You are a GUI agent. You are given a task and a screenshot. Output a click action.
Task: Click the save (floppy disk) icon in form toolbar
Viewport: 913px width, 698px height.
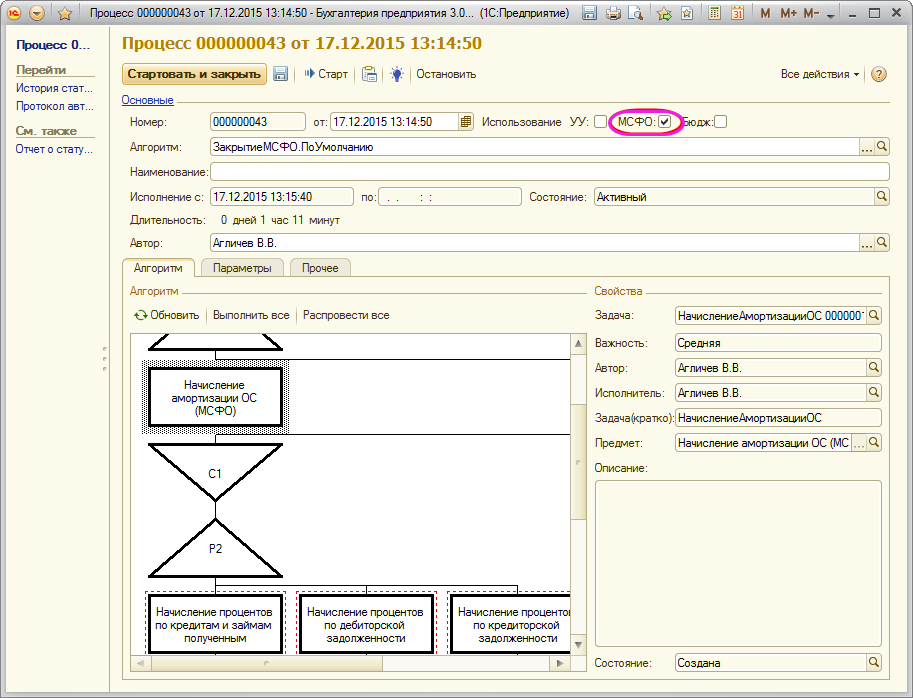pyautogui.click(x=281, y=74)
